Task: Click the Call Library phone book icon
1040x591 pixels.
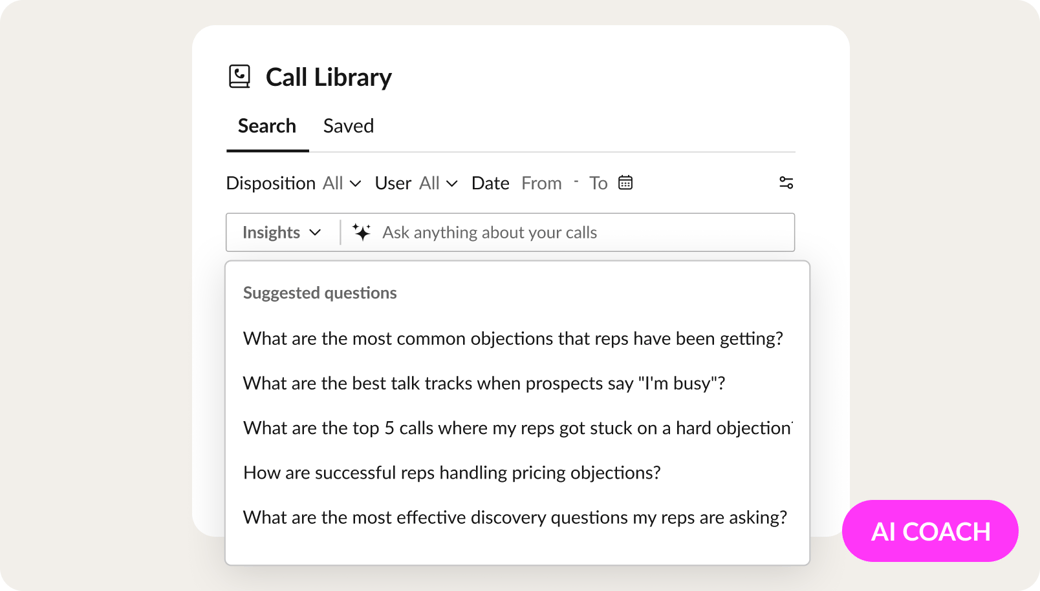Action: coord(239,76)
